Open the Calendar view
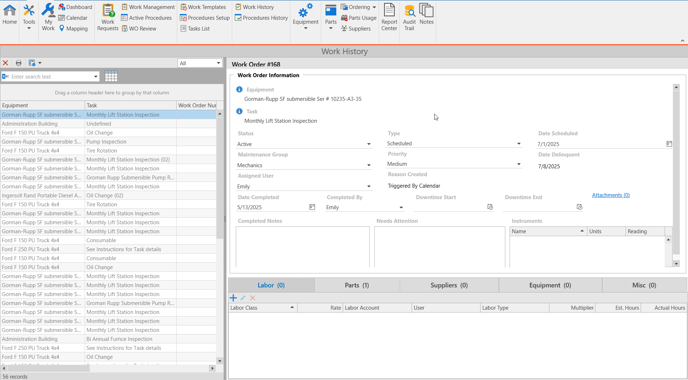The width and height of the screenshot is (688, 380). click(x=73, y=18)
